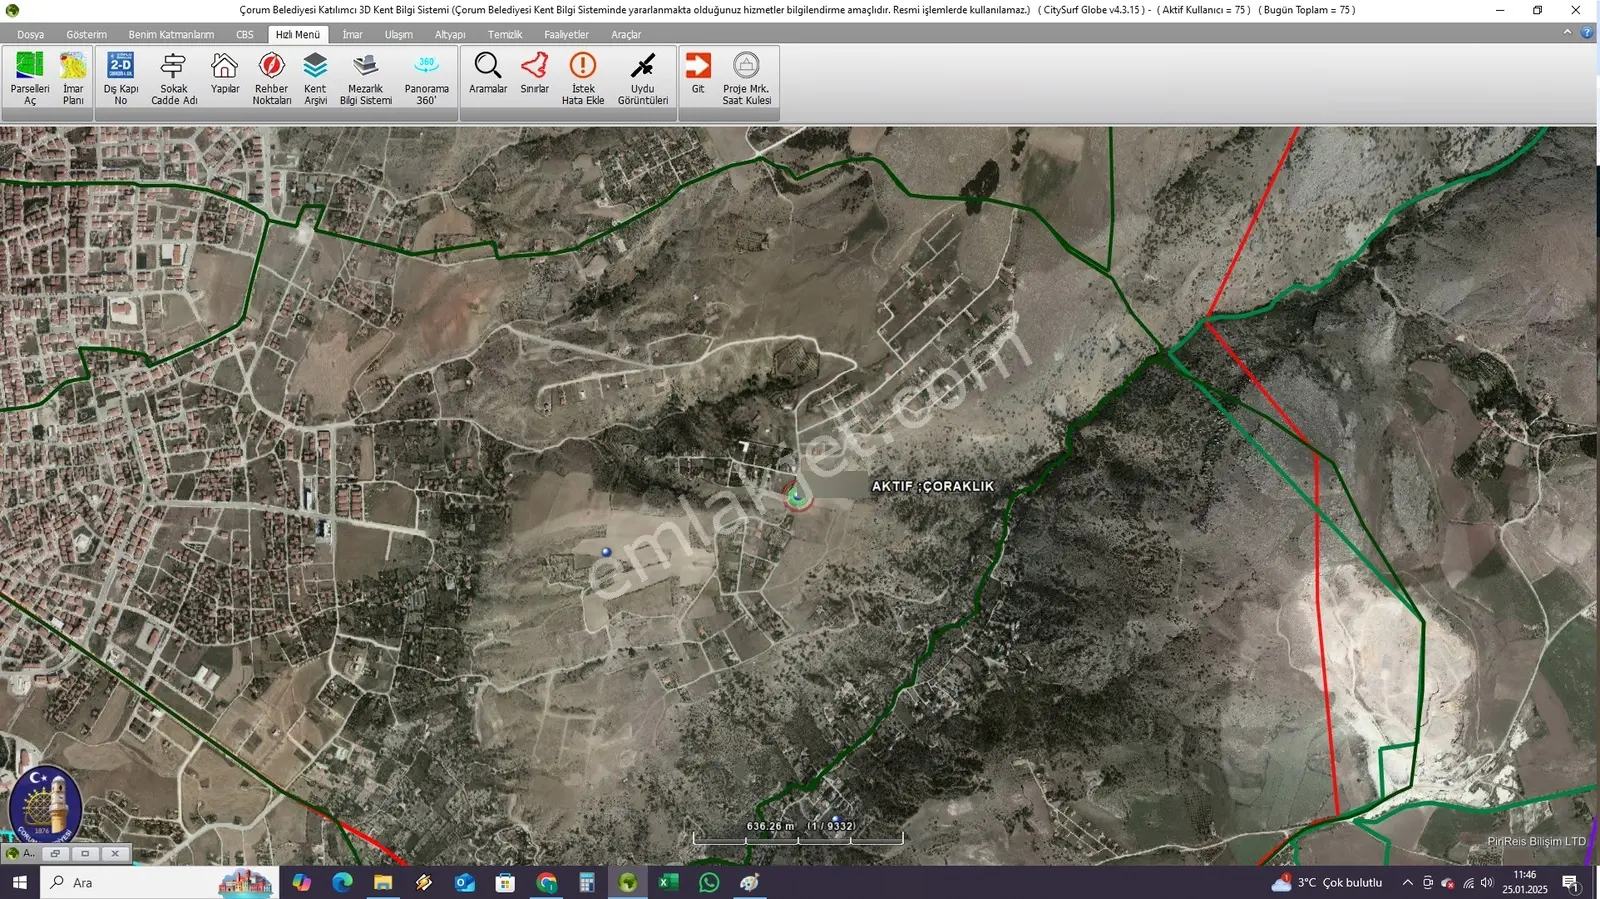Switch to CitySurf Globe taskbar icon

628,882
